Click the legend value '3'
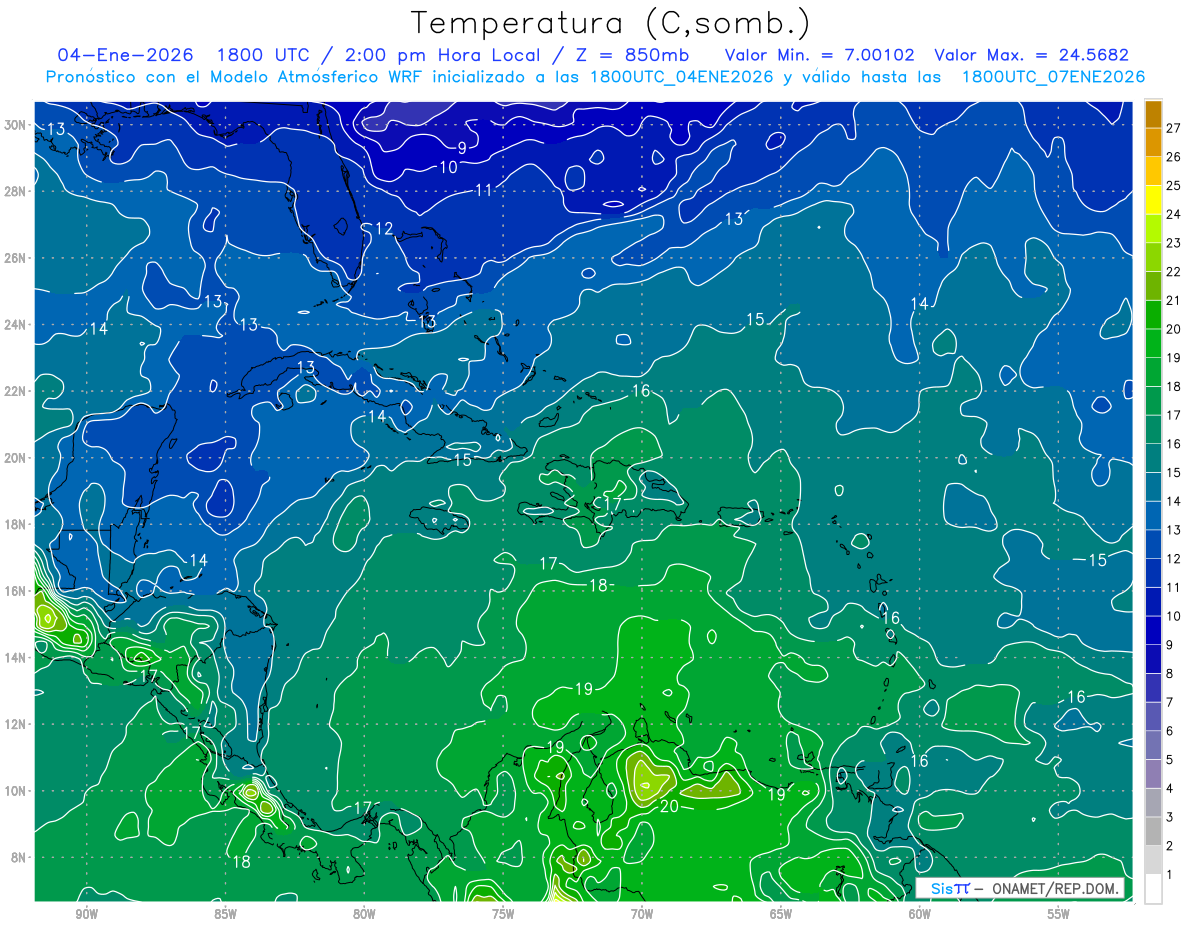The height and width of the screenshot is (927, 1200). pos(1169,818)
